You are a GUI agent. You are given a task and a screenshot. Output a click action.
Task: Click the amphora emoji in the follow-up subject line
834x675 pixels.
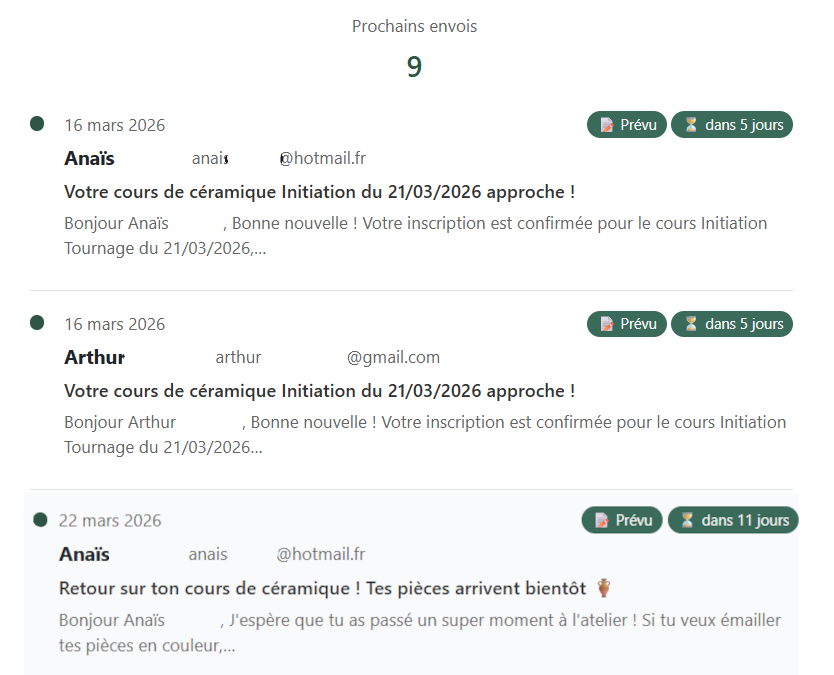[604, 587]
